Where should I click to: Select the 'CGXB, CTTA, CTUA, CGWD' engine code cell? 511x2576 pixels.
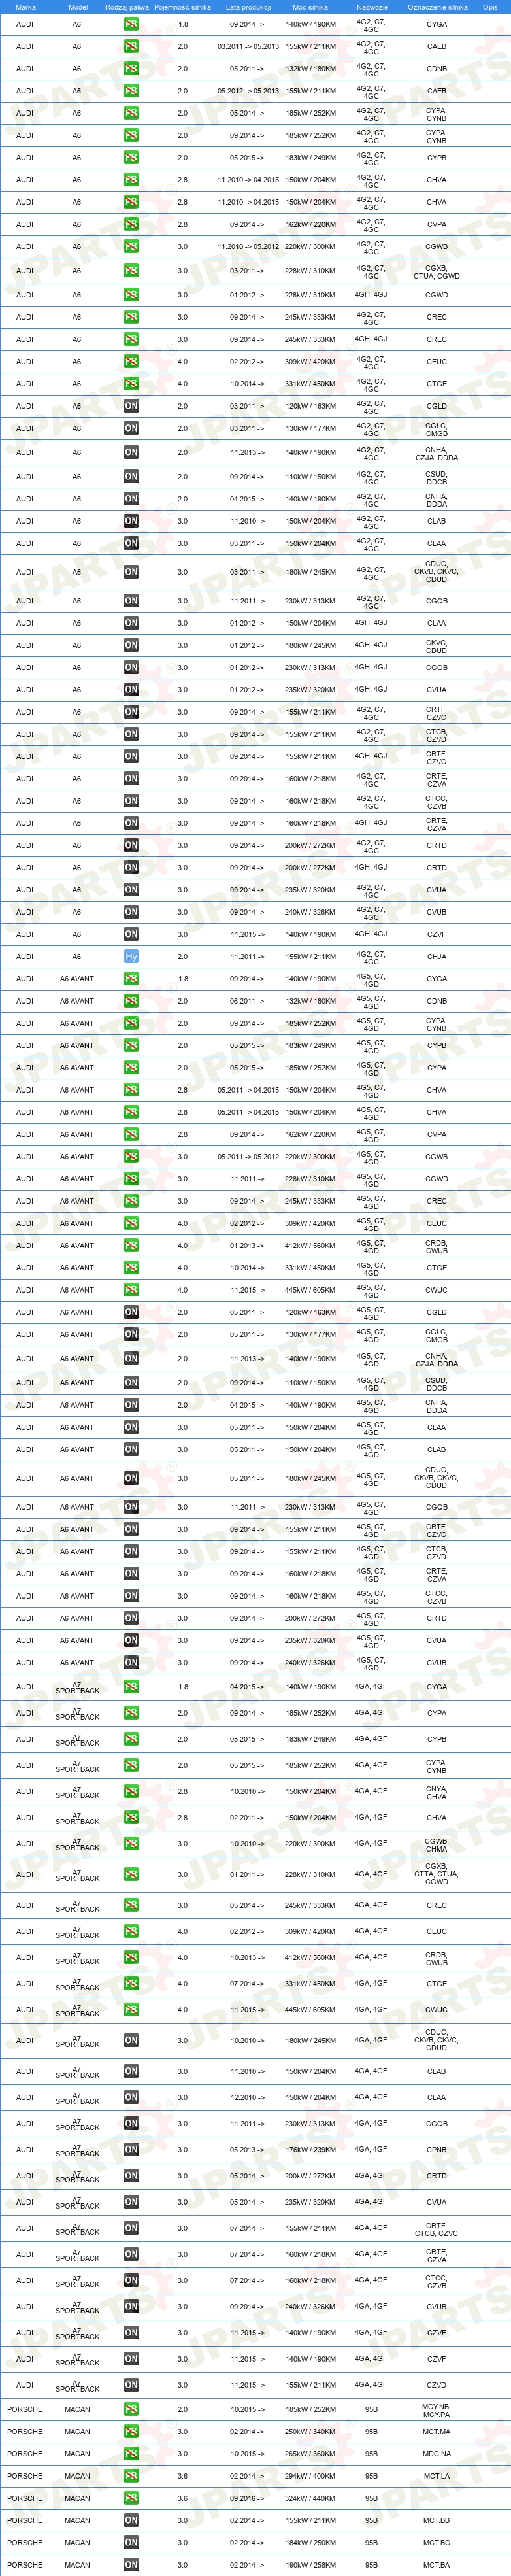pyautogui.click(x=437, y=1874)
